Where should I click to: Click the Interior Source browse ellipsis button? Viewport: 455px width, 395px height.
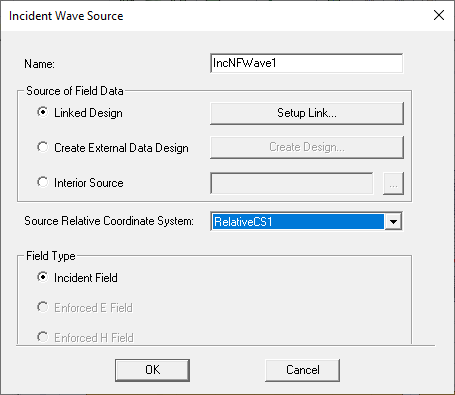pos(393,183)
